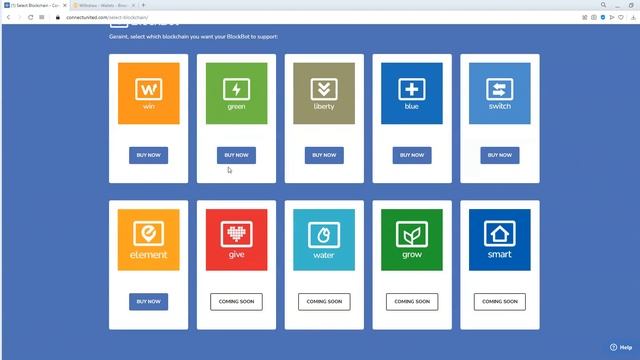Screen dimensions: 640x360
Task: Click the address bar URL
Action: 107,18
